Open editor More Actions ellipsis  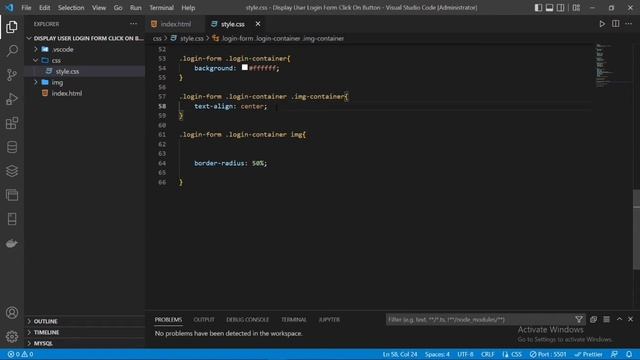(629, 24)
